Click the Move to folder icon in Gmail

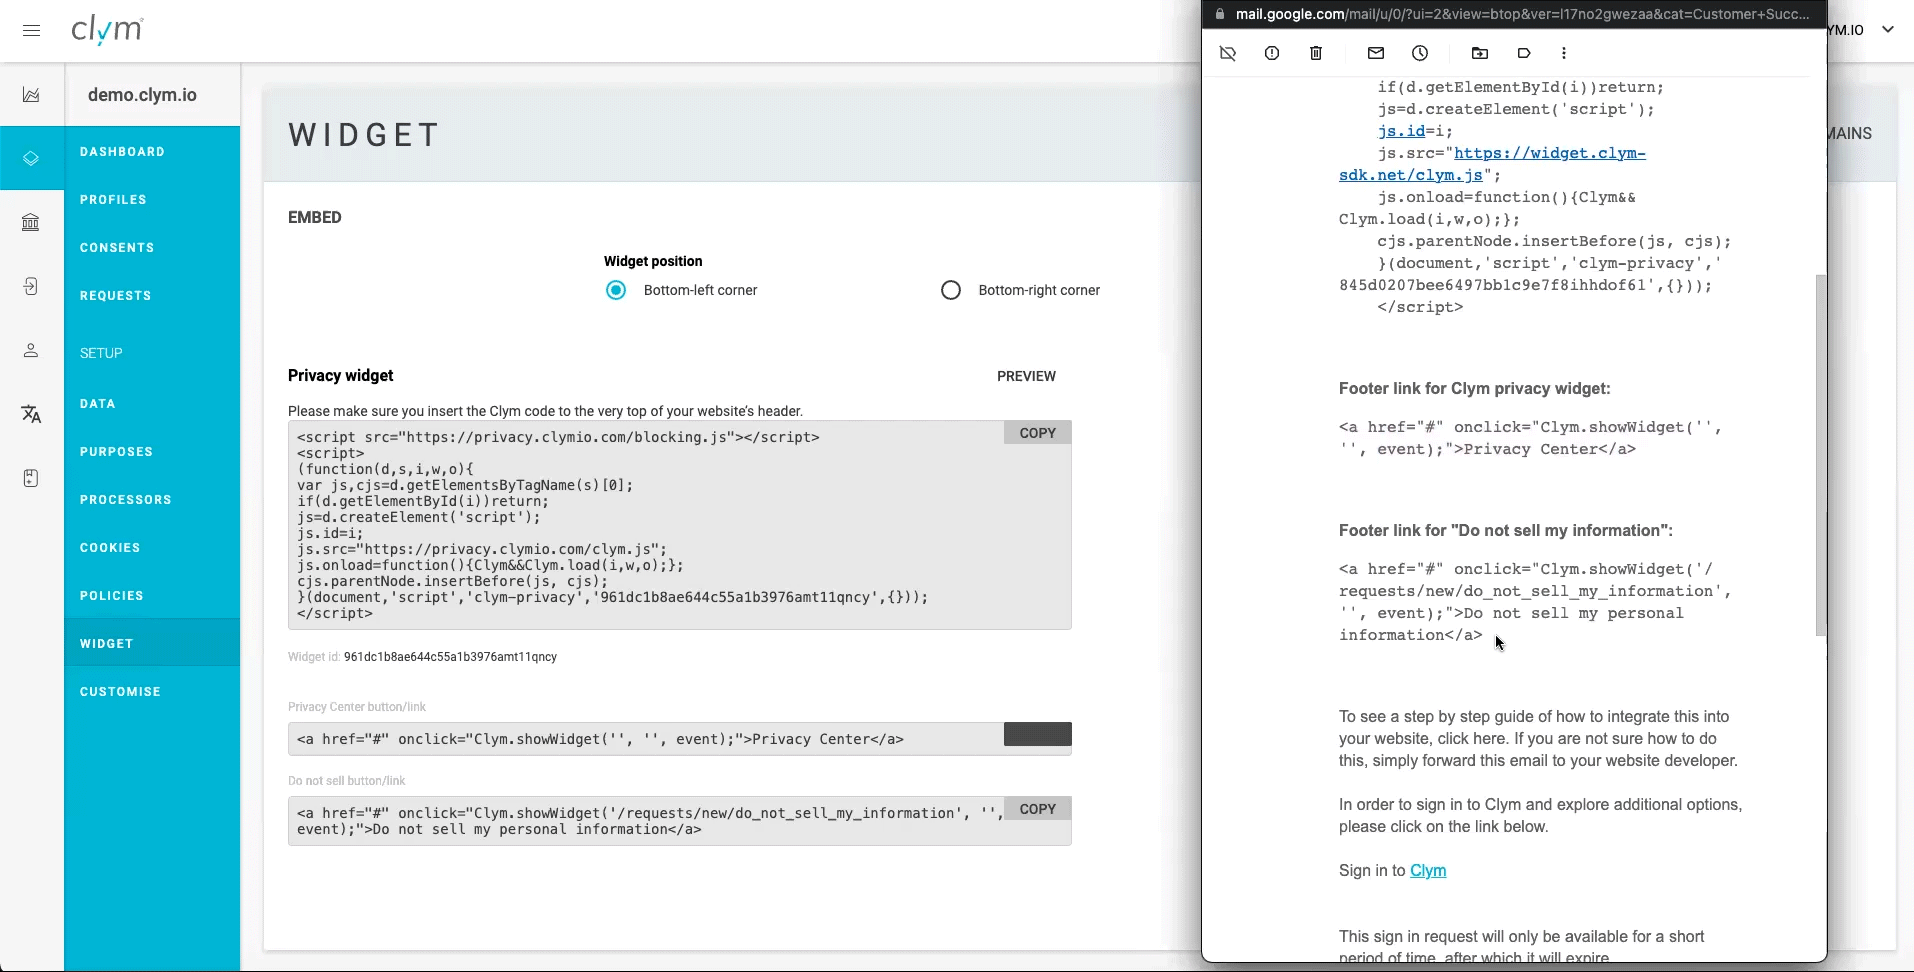point(1480,53)
